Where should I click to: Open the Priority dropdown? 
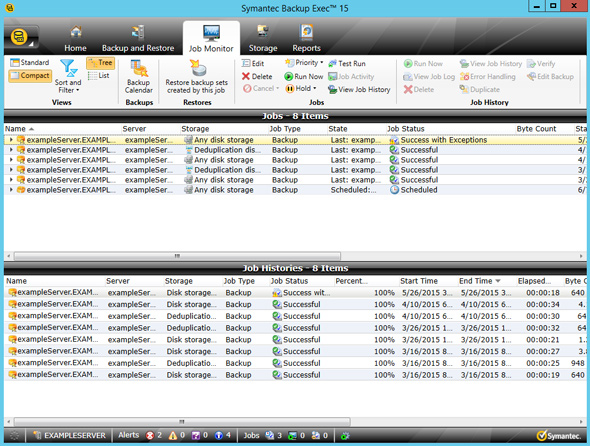click(304, 63)
